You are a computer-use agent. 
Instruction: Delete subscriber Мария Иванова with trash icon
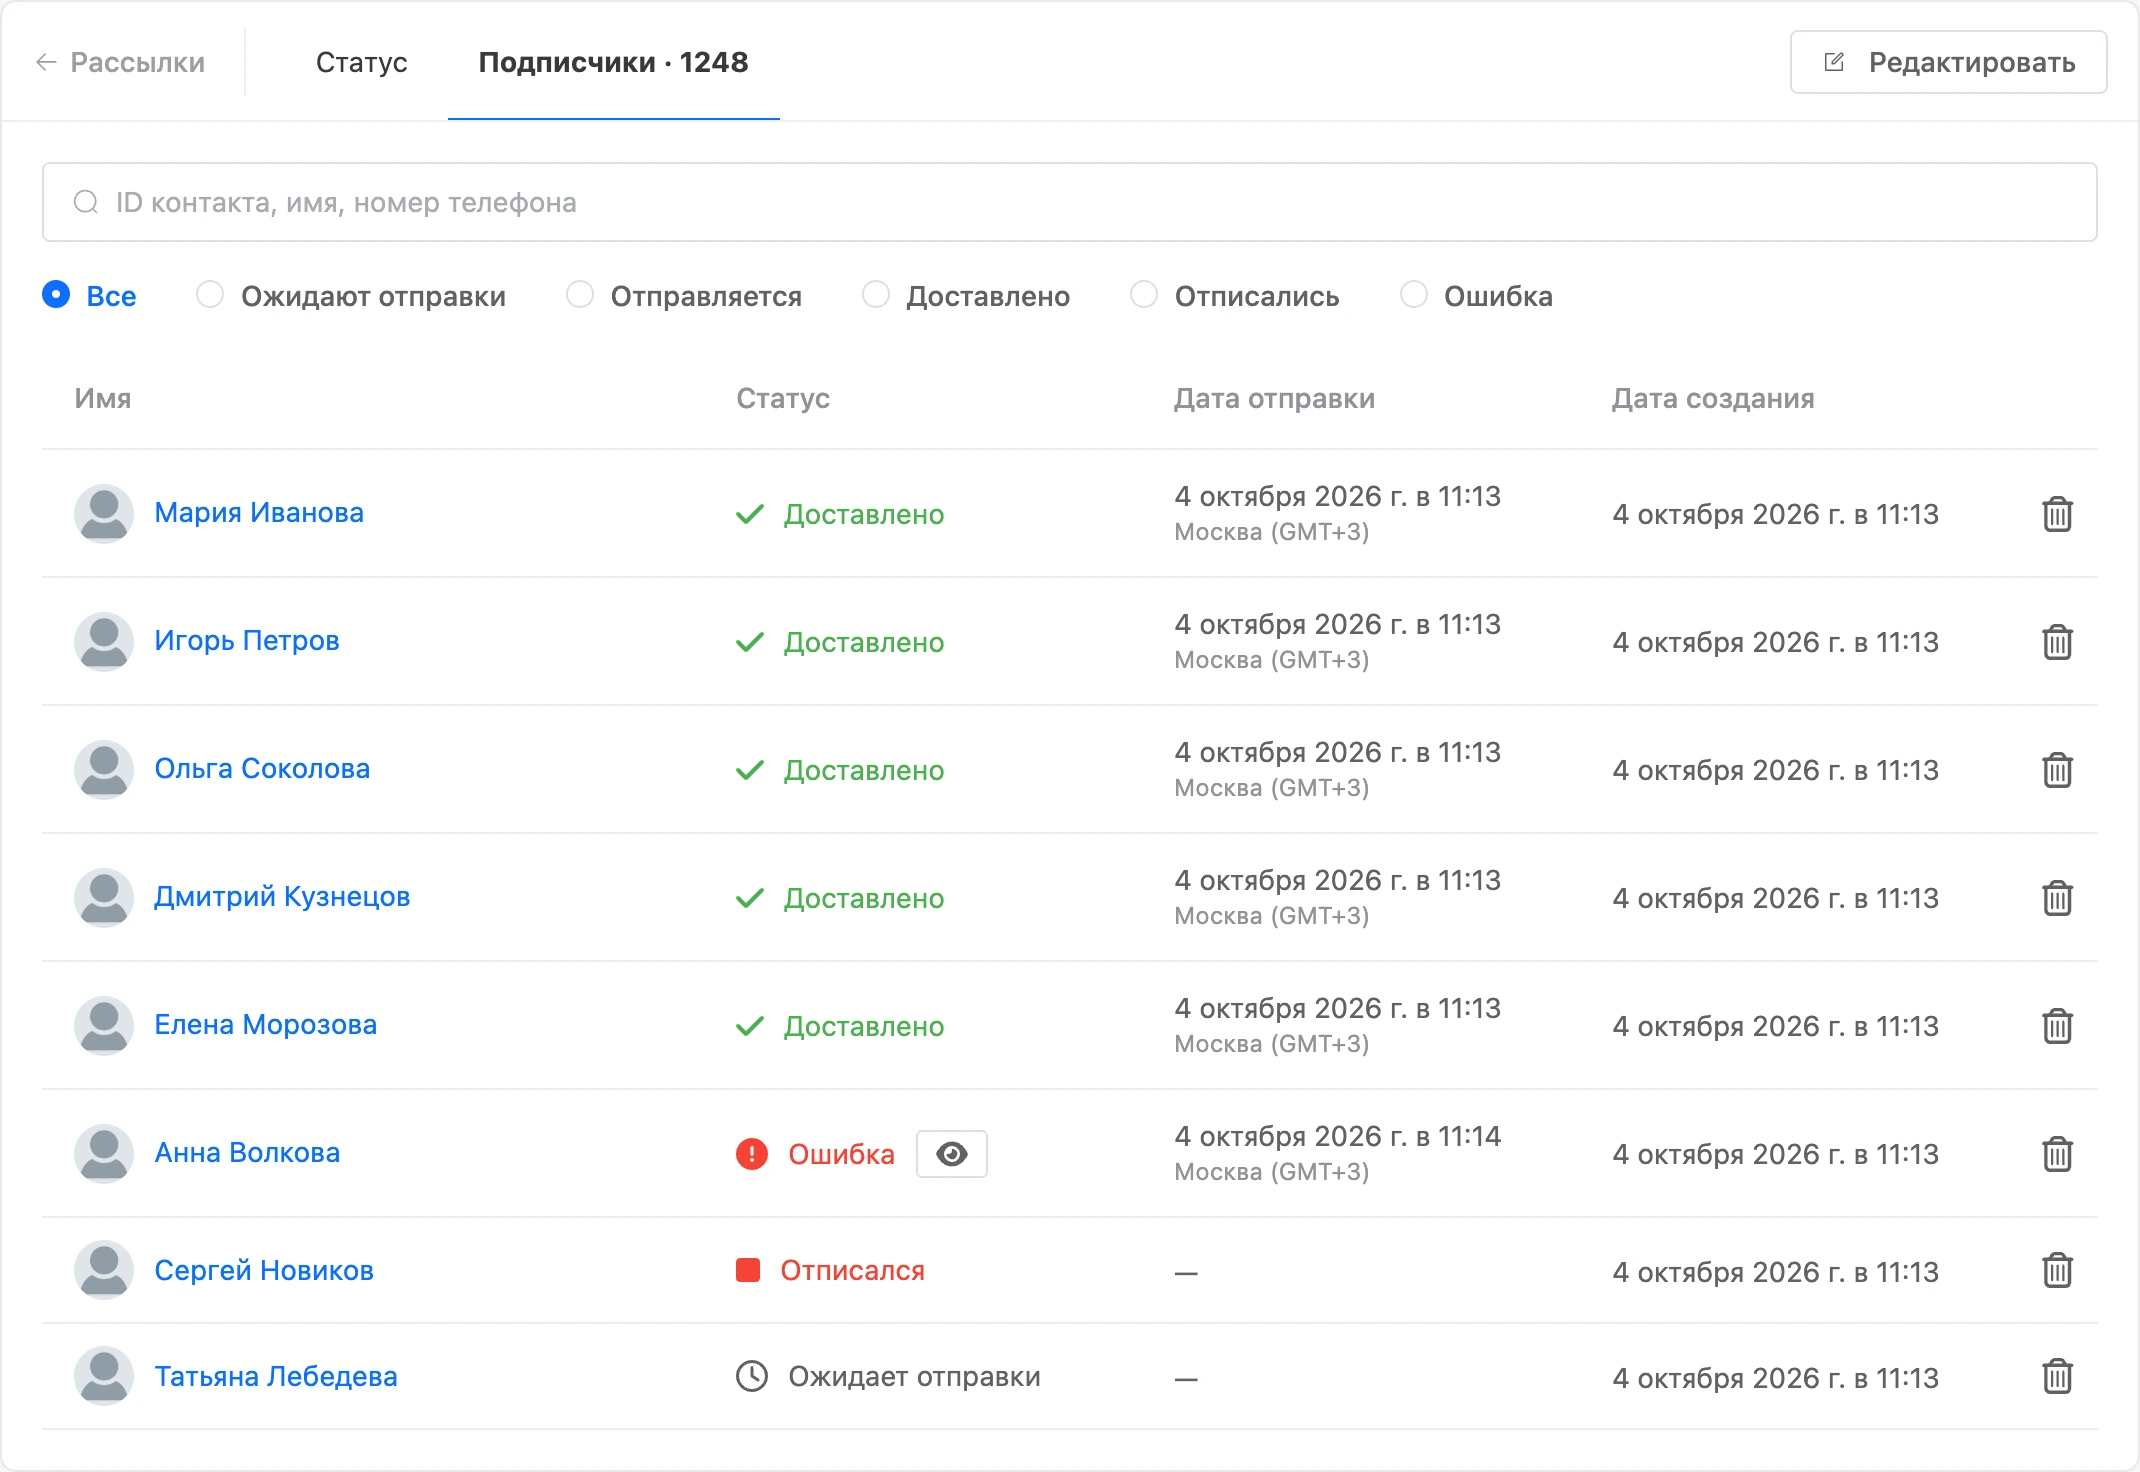(x=2057, y=514)
